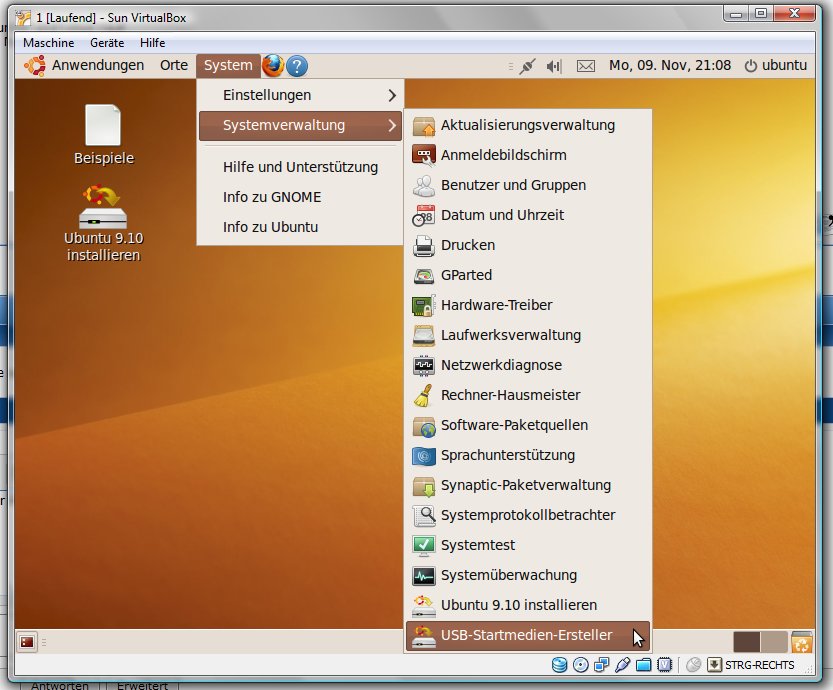Click the ubuntu user power button
This screenshot has width=833, height=690.
tap(776, 65)
